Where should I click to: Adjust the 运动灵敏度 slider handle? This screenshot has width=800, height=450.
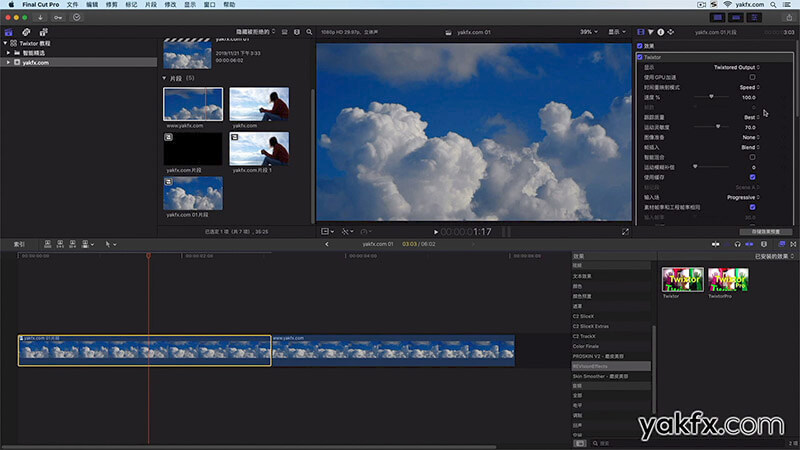718,127
